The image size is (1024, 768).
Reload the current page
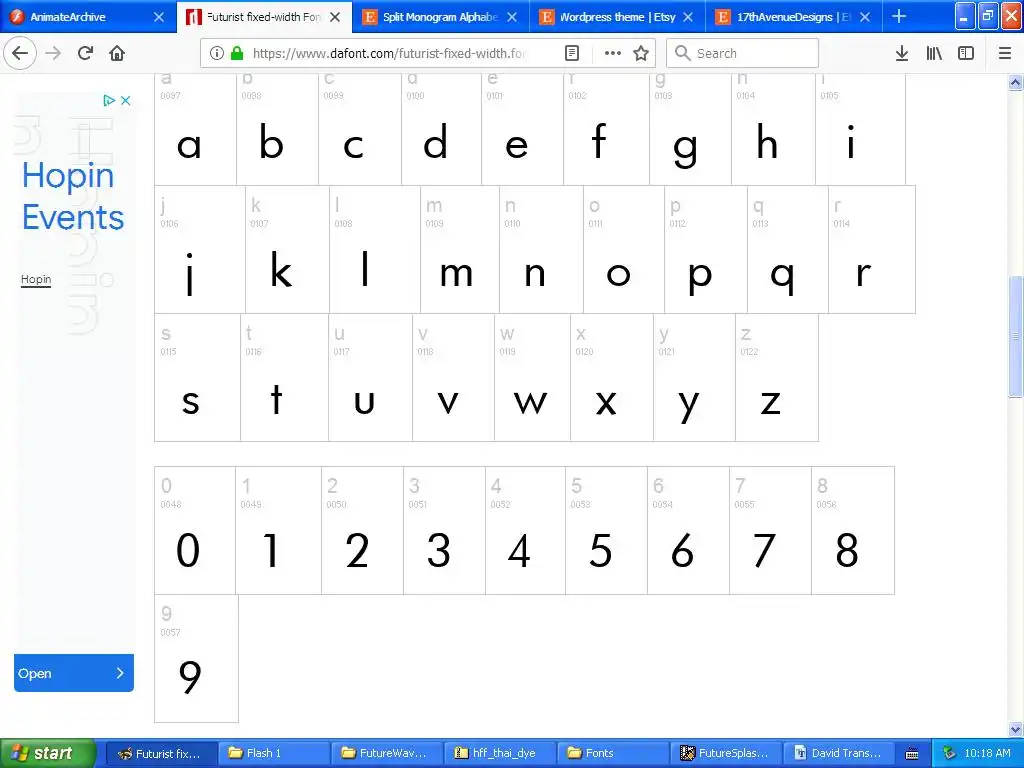tap(85, 53)
